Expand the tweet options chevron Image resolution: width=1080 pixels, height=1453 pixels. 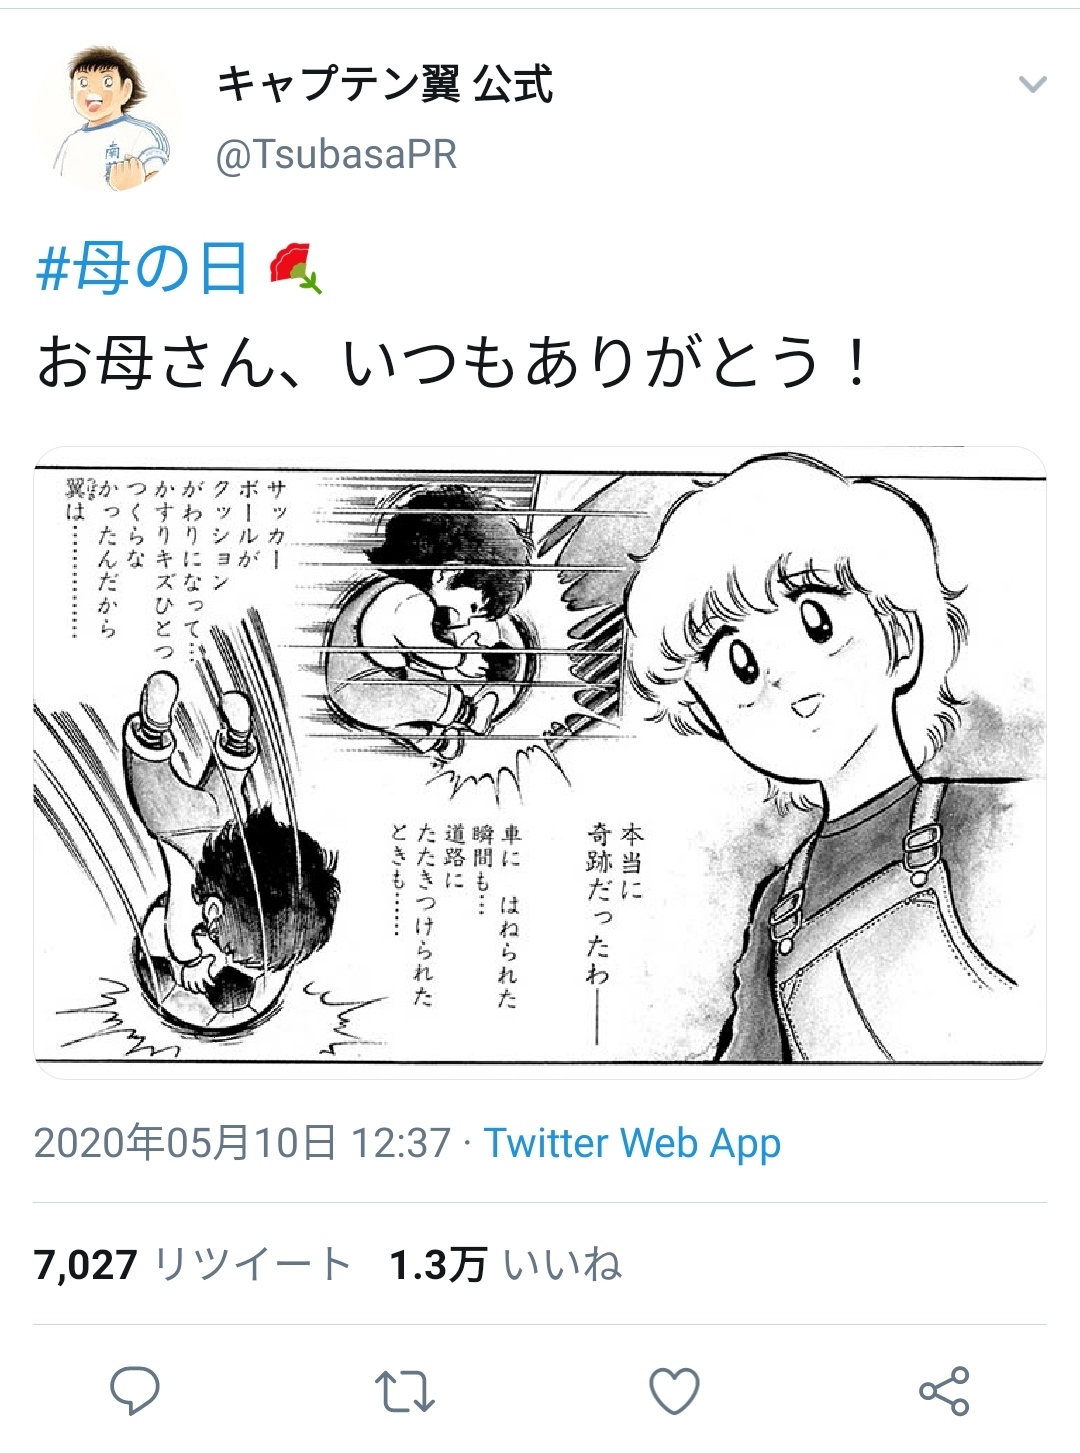click(1032, 85)
